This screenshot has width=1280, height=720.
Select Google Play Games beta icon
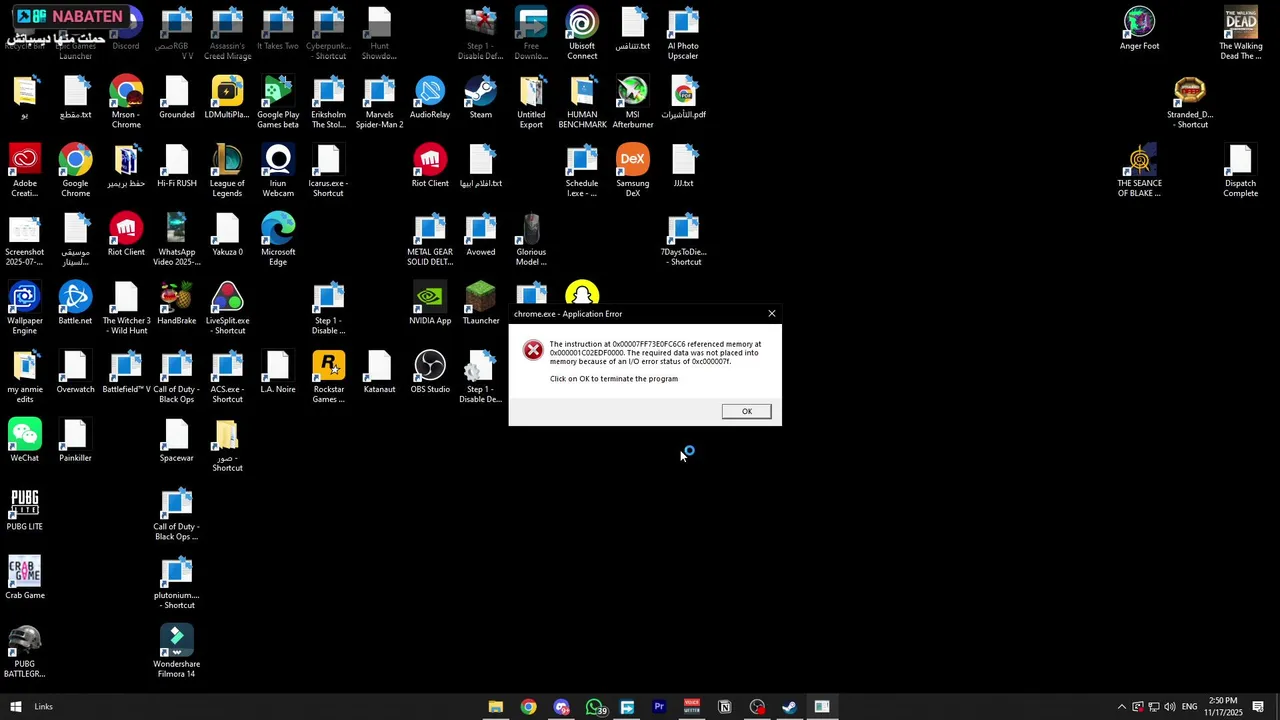(278, 102)
